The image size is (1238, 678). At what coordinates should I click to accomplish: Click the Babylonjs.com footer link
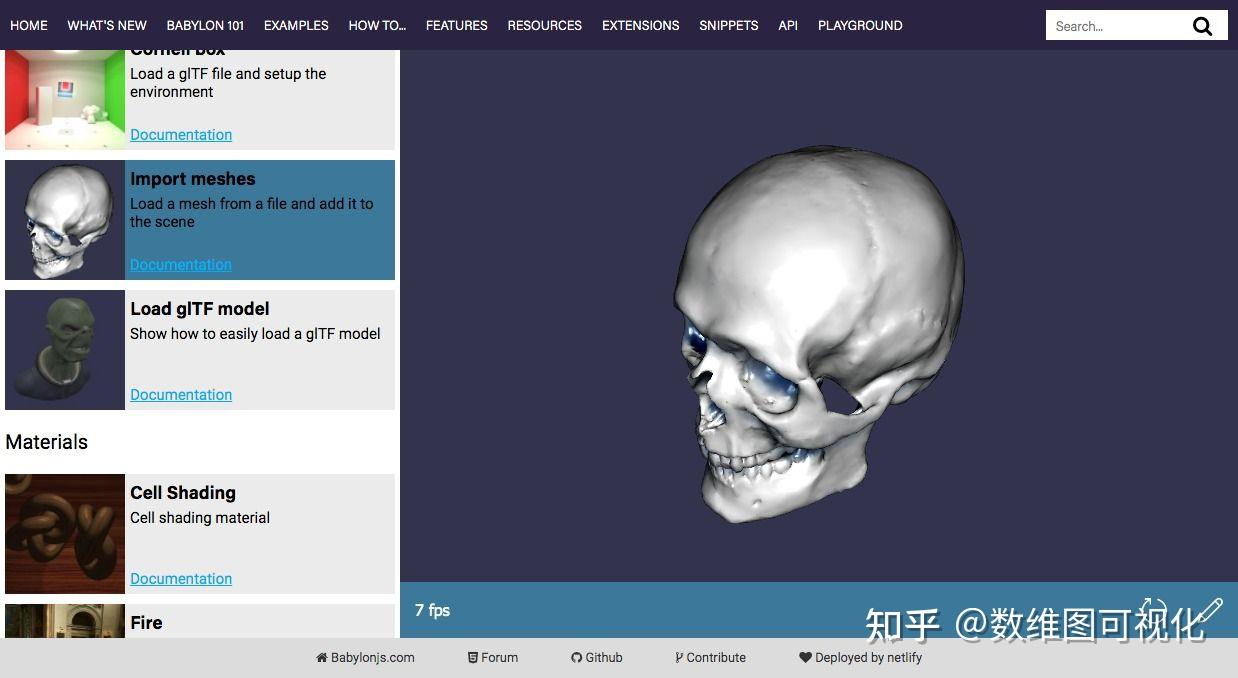pos(371,657)
